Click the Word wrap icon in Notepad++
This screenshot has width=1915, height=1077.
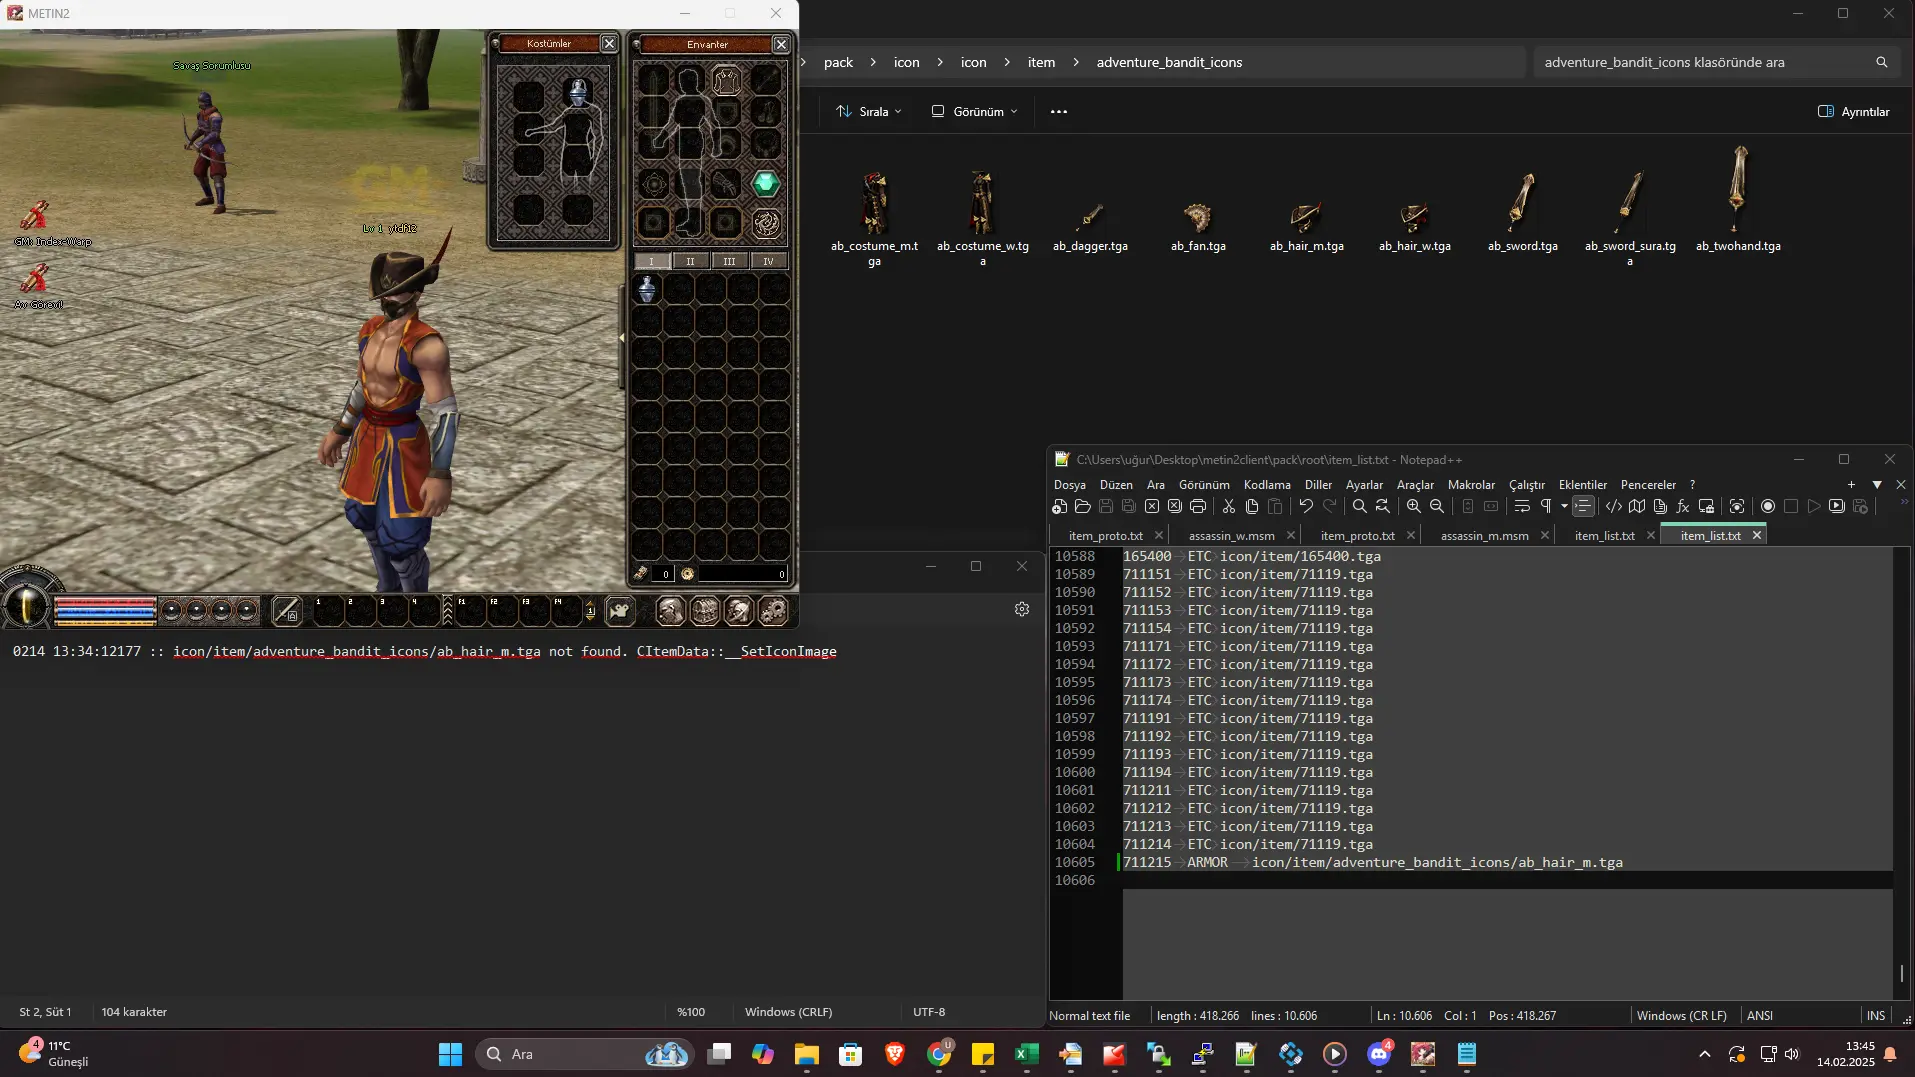coord(1522,507)
